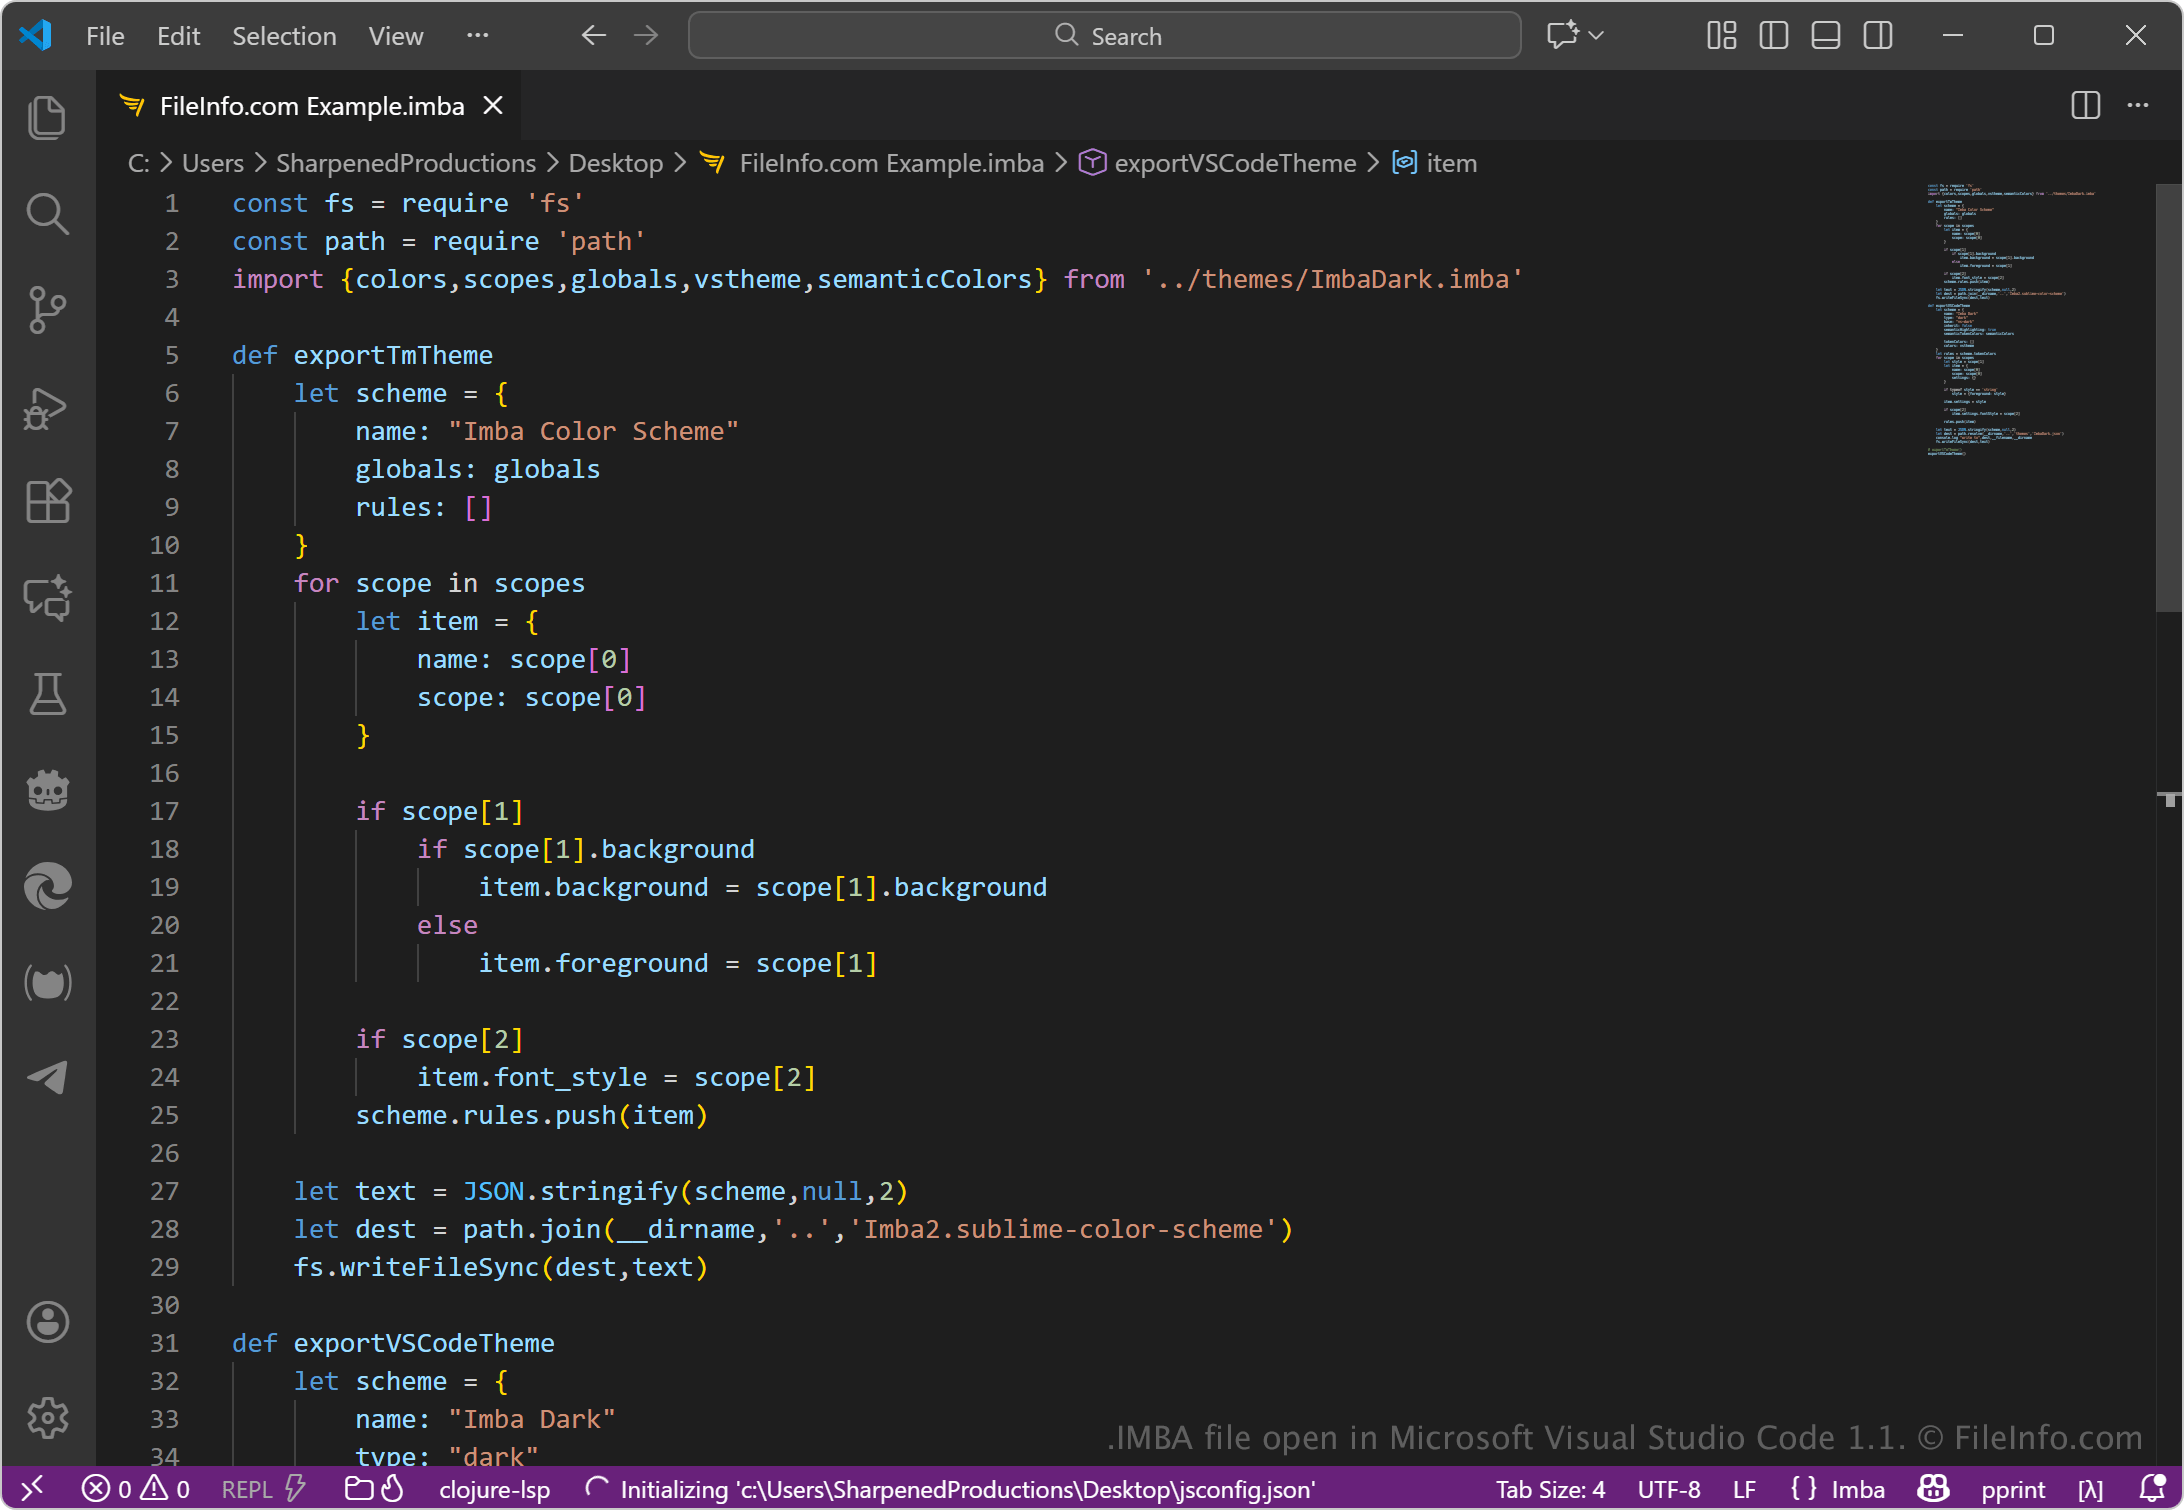Open the Godot tools sidebar icon
Viewport: 2184px width, 1510px height.
tap(47, 789)
